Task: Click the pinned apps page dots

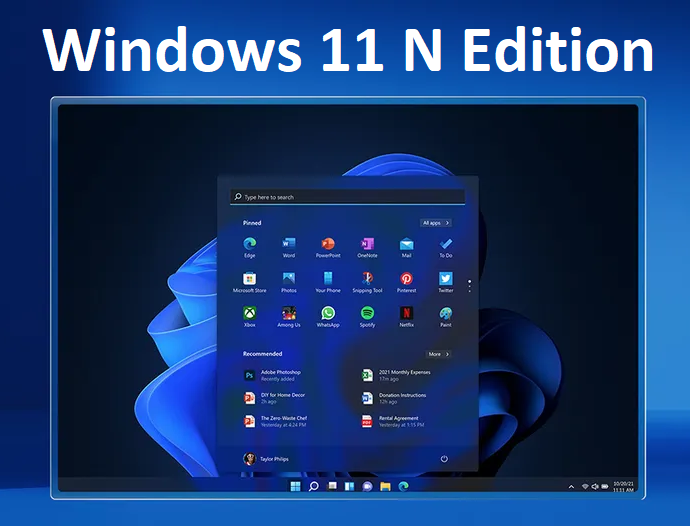Action: click(470, 286)
